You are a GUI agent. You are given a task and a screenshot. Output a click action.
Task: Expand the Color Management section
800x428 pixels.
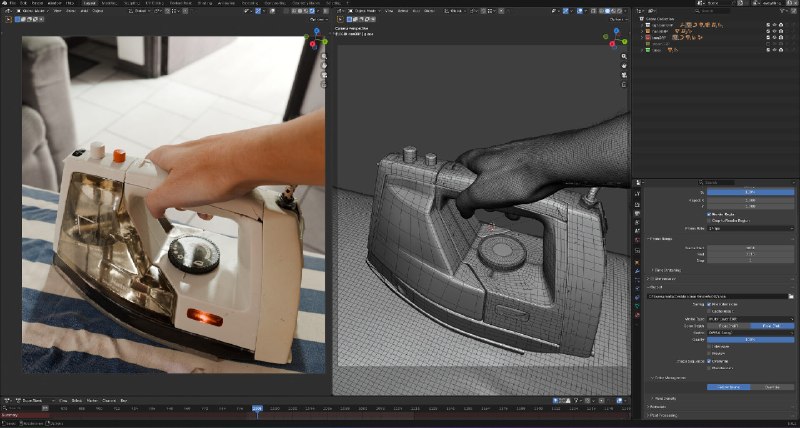click(x=670, y=378)
